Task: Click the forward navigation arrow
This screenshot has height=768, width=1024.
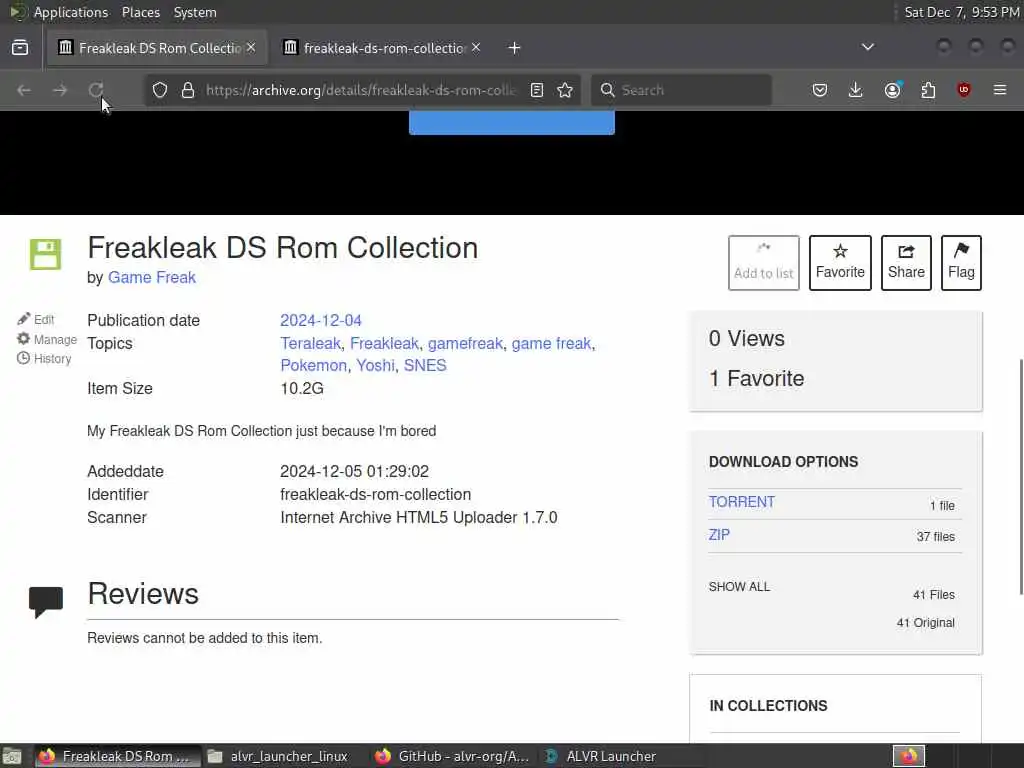Action: (60, 90)
